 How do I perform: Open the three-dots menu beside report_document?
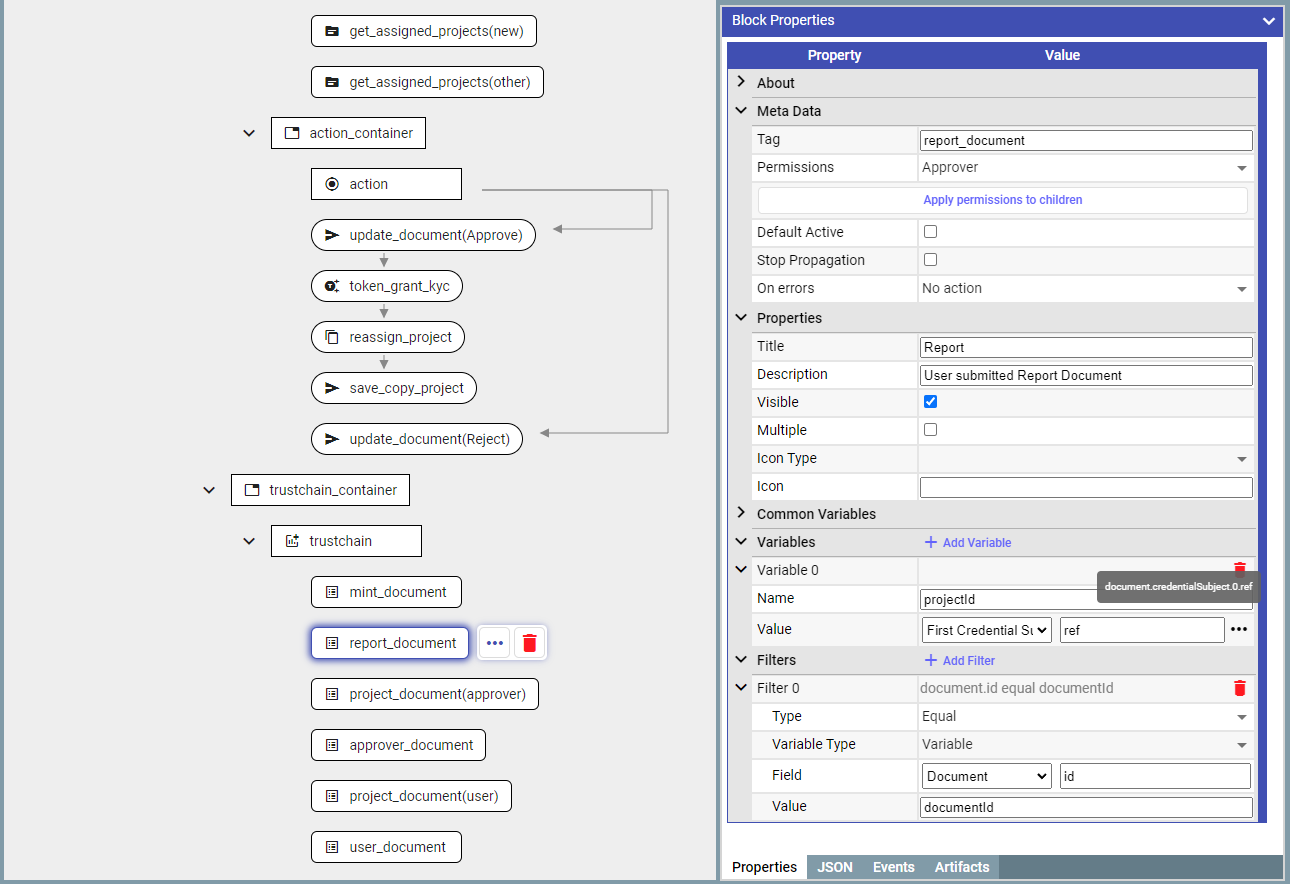(494, 643)
